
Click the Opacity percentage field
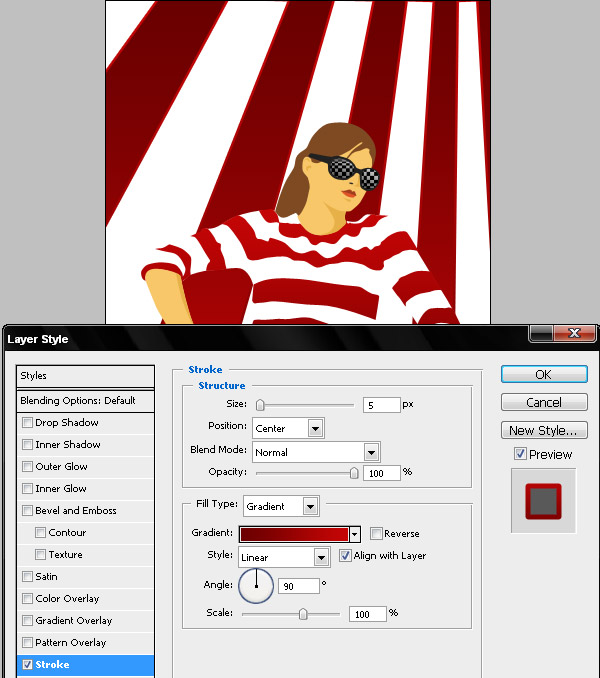click(x=382, y=473)
